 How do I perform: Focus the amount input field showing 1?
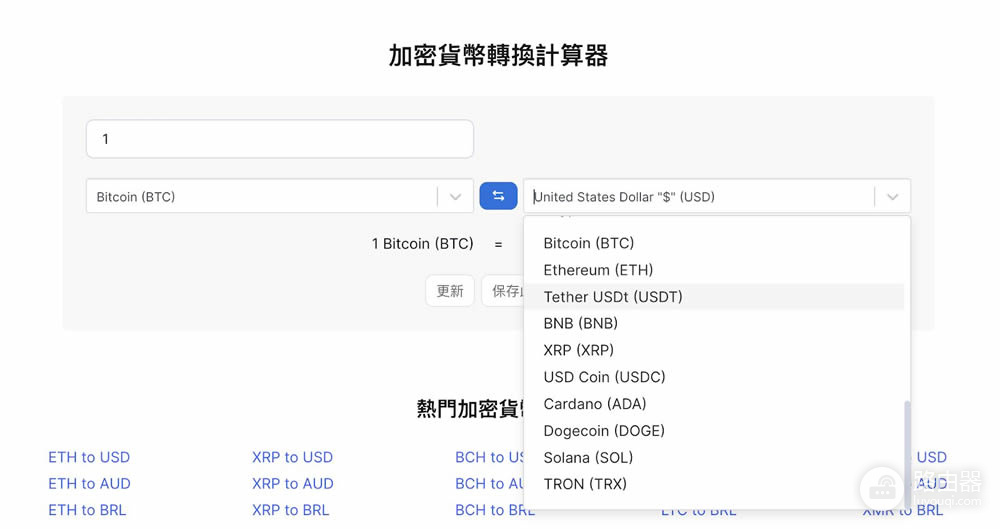click(279, 138)
